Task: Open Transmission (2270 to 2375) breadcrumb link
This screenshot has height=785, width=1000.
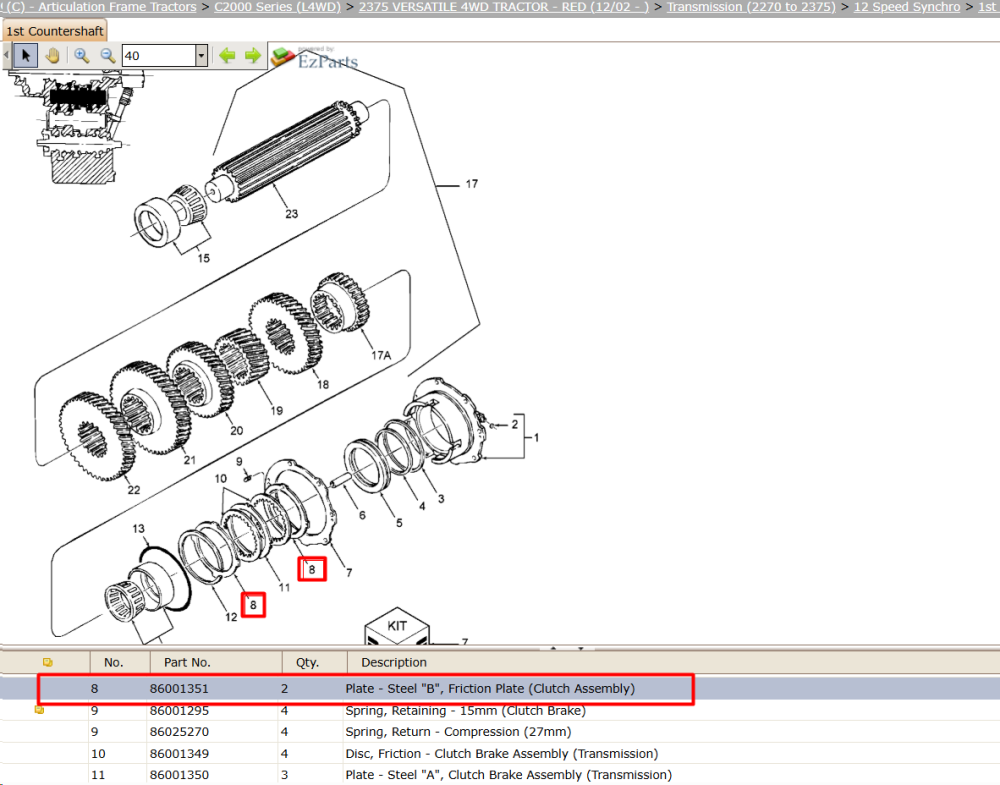Action: click(751, 7)
